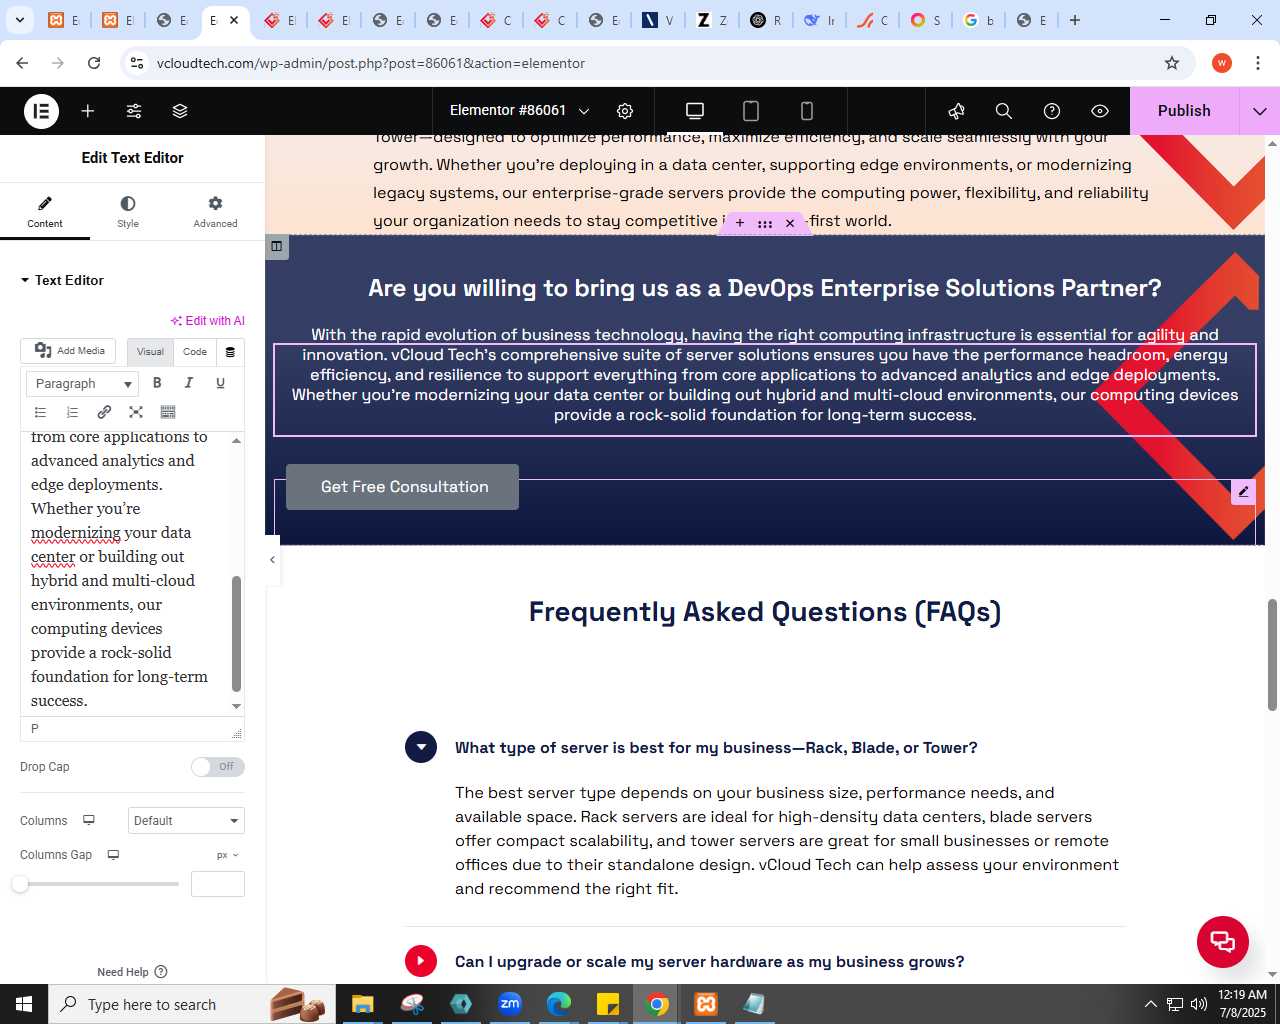
Task: Add section via the plus handle
Action: coord(740,223)
